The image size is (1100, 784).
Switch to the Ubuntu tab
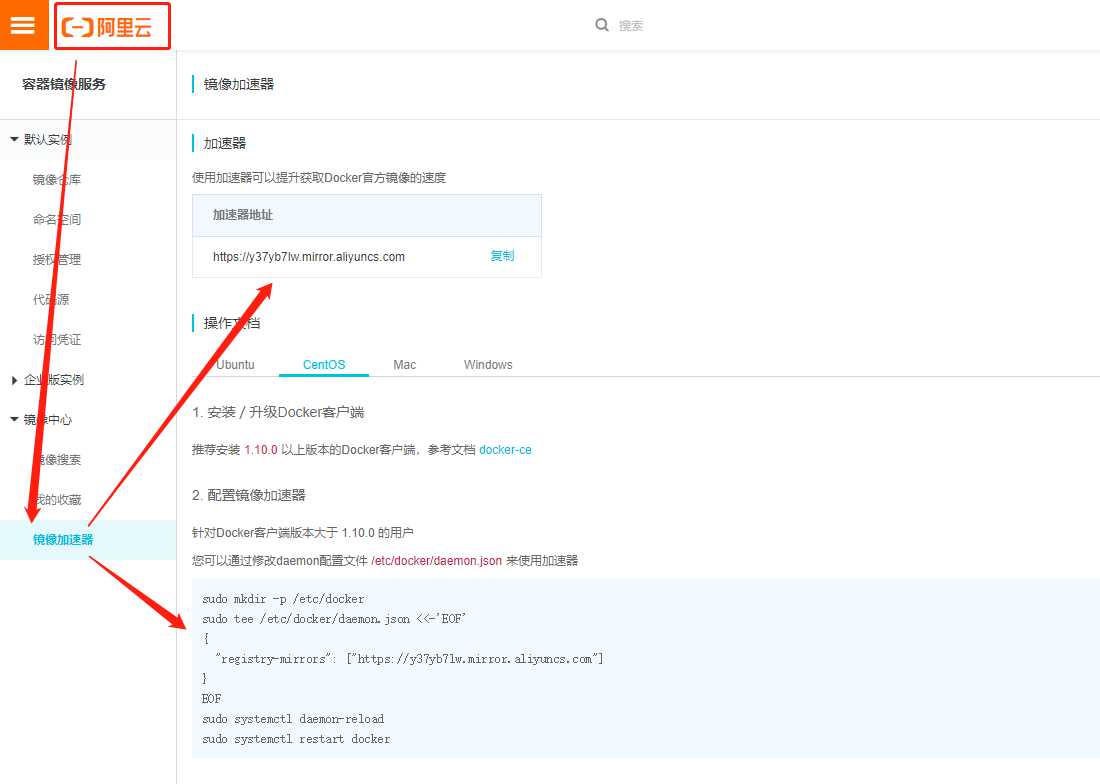[235, 365]
